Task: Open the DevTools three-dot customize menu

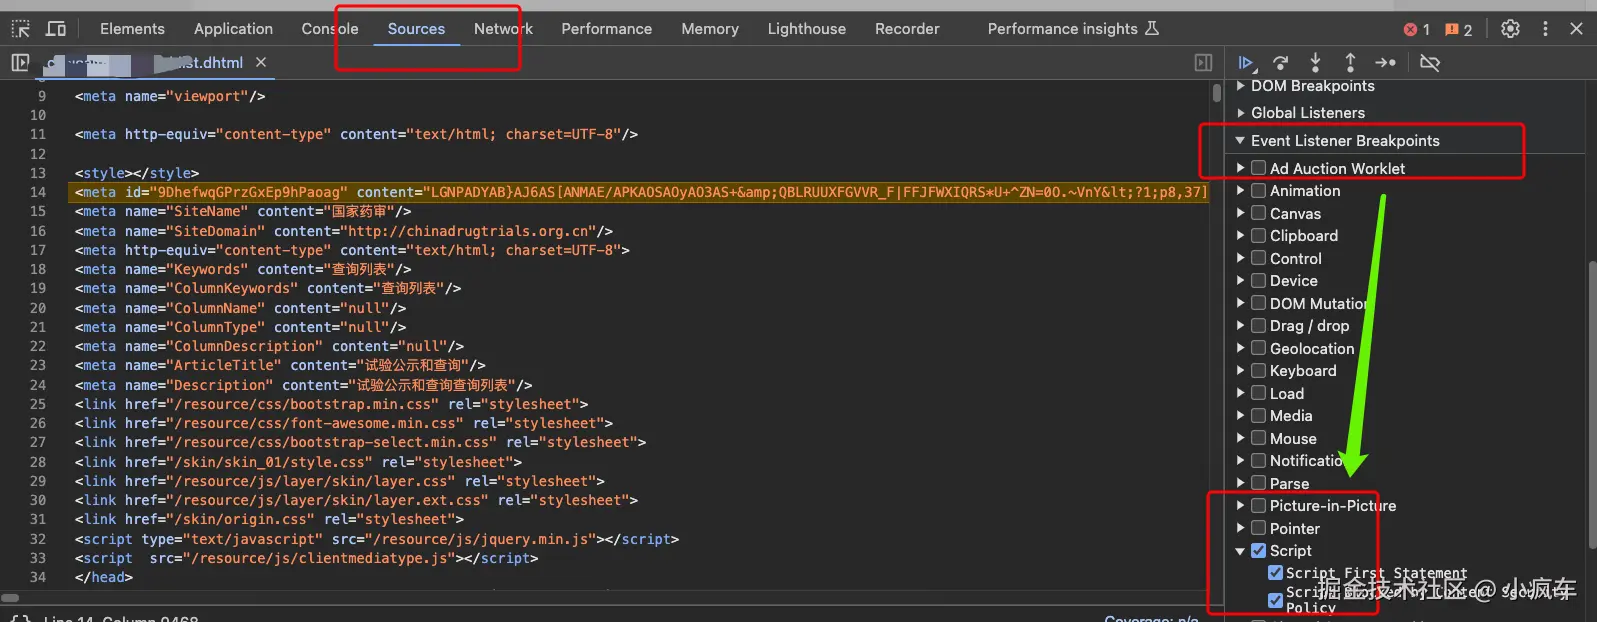Action: (x=1545, y=29)
